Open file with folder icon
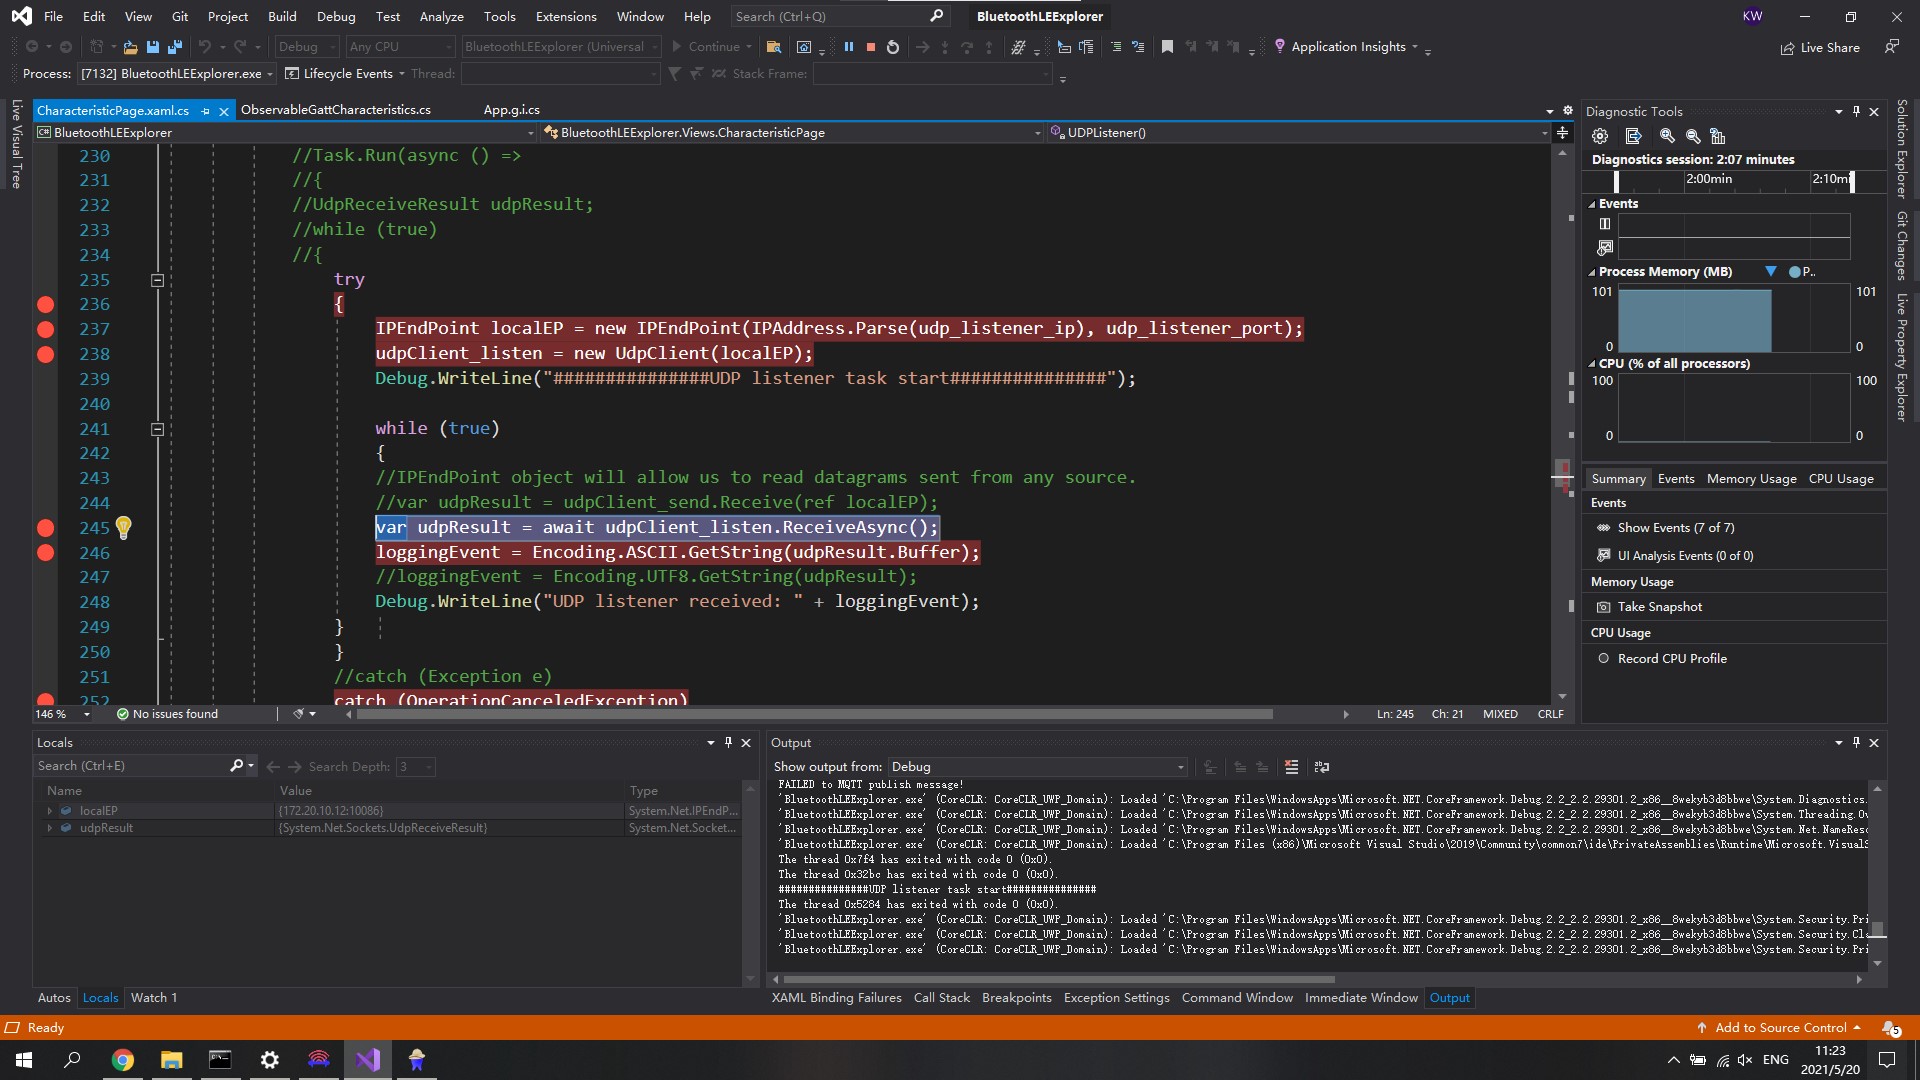1920x1080 pixels. click(x=130, y=47)
